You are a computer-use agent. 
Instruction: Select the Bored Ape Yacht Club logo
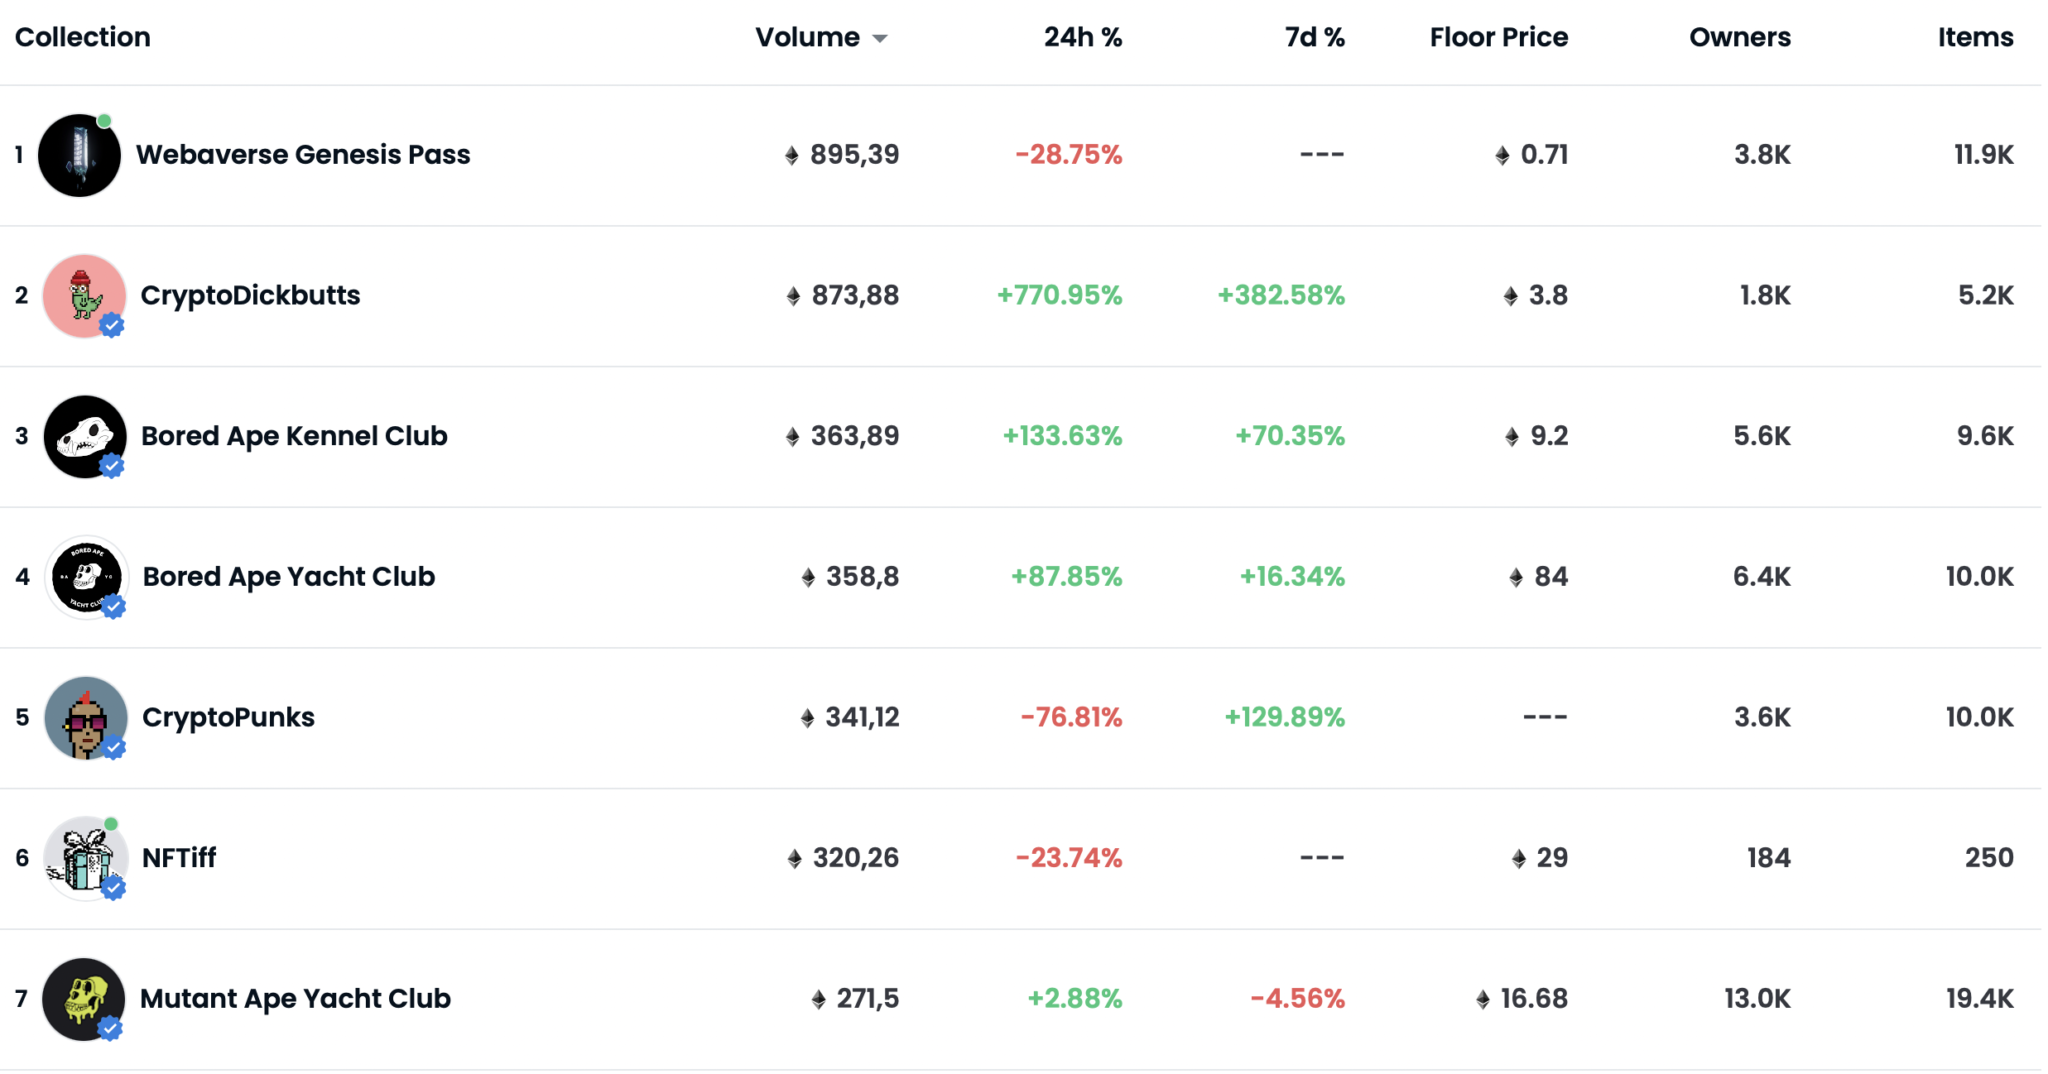tap(86, 577)
